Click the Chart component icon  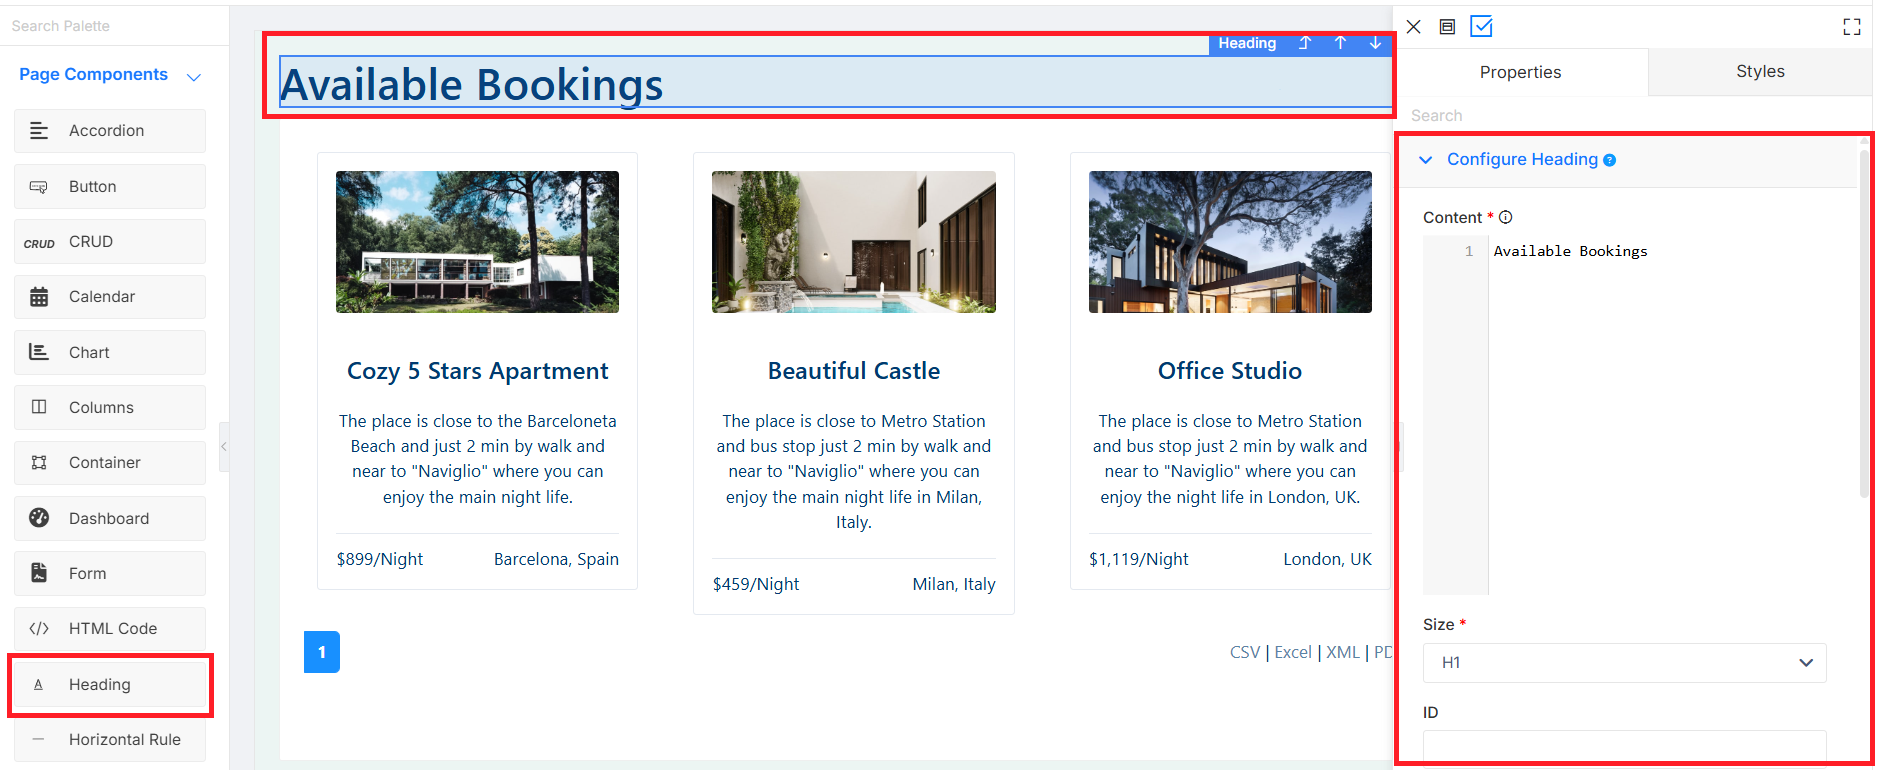click(x=39, y=352)
